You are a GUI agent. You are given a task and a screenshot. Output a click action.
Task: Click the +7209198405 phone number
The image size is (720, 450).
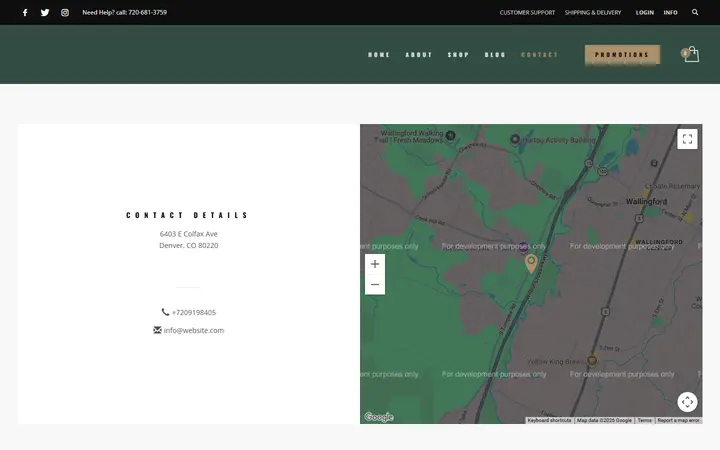pos(194,312)
